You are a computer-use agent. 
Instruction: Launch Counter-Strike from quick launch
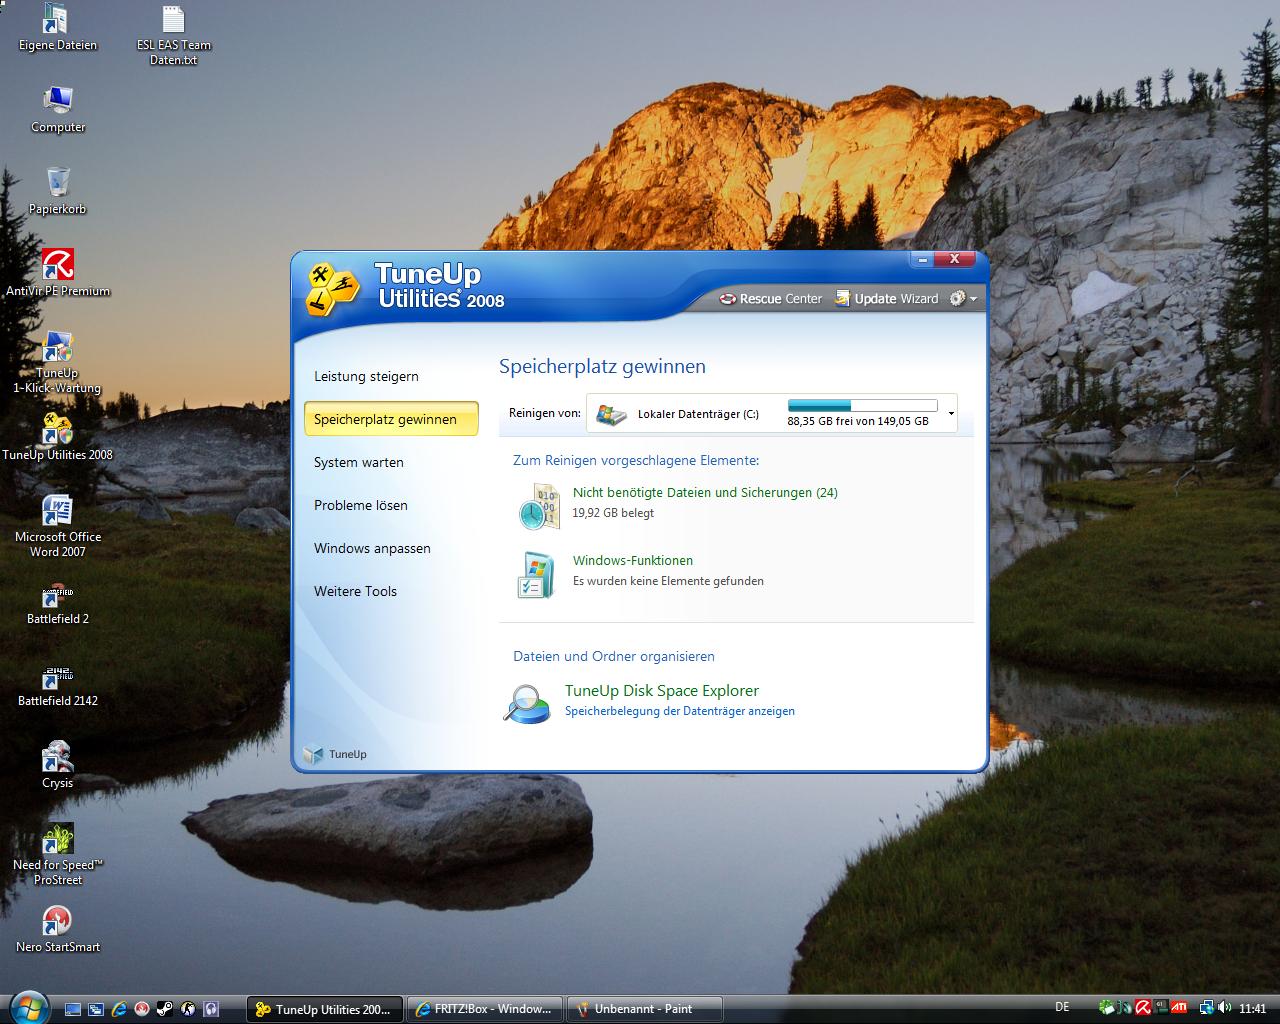click(188, 1009)
